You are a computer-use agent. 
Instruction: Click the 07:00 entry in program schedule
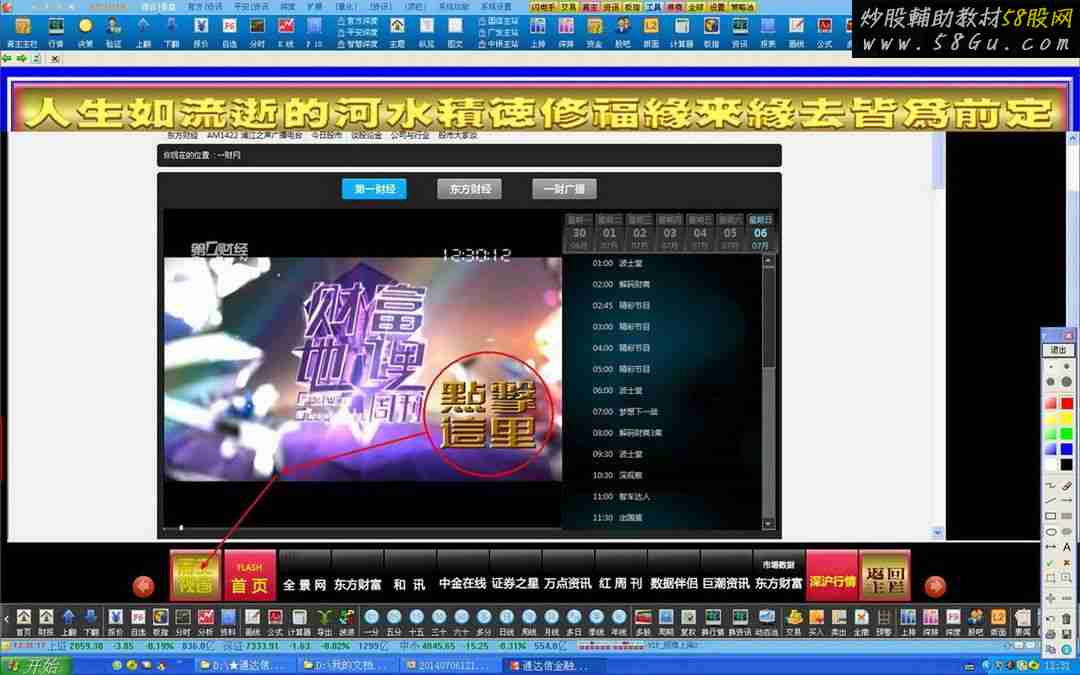(x=625, y=411)
